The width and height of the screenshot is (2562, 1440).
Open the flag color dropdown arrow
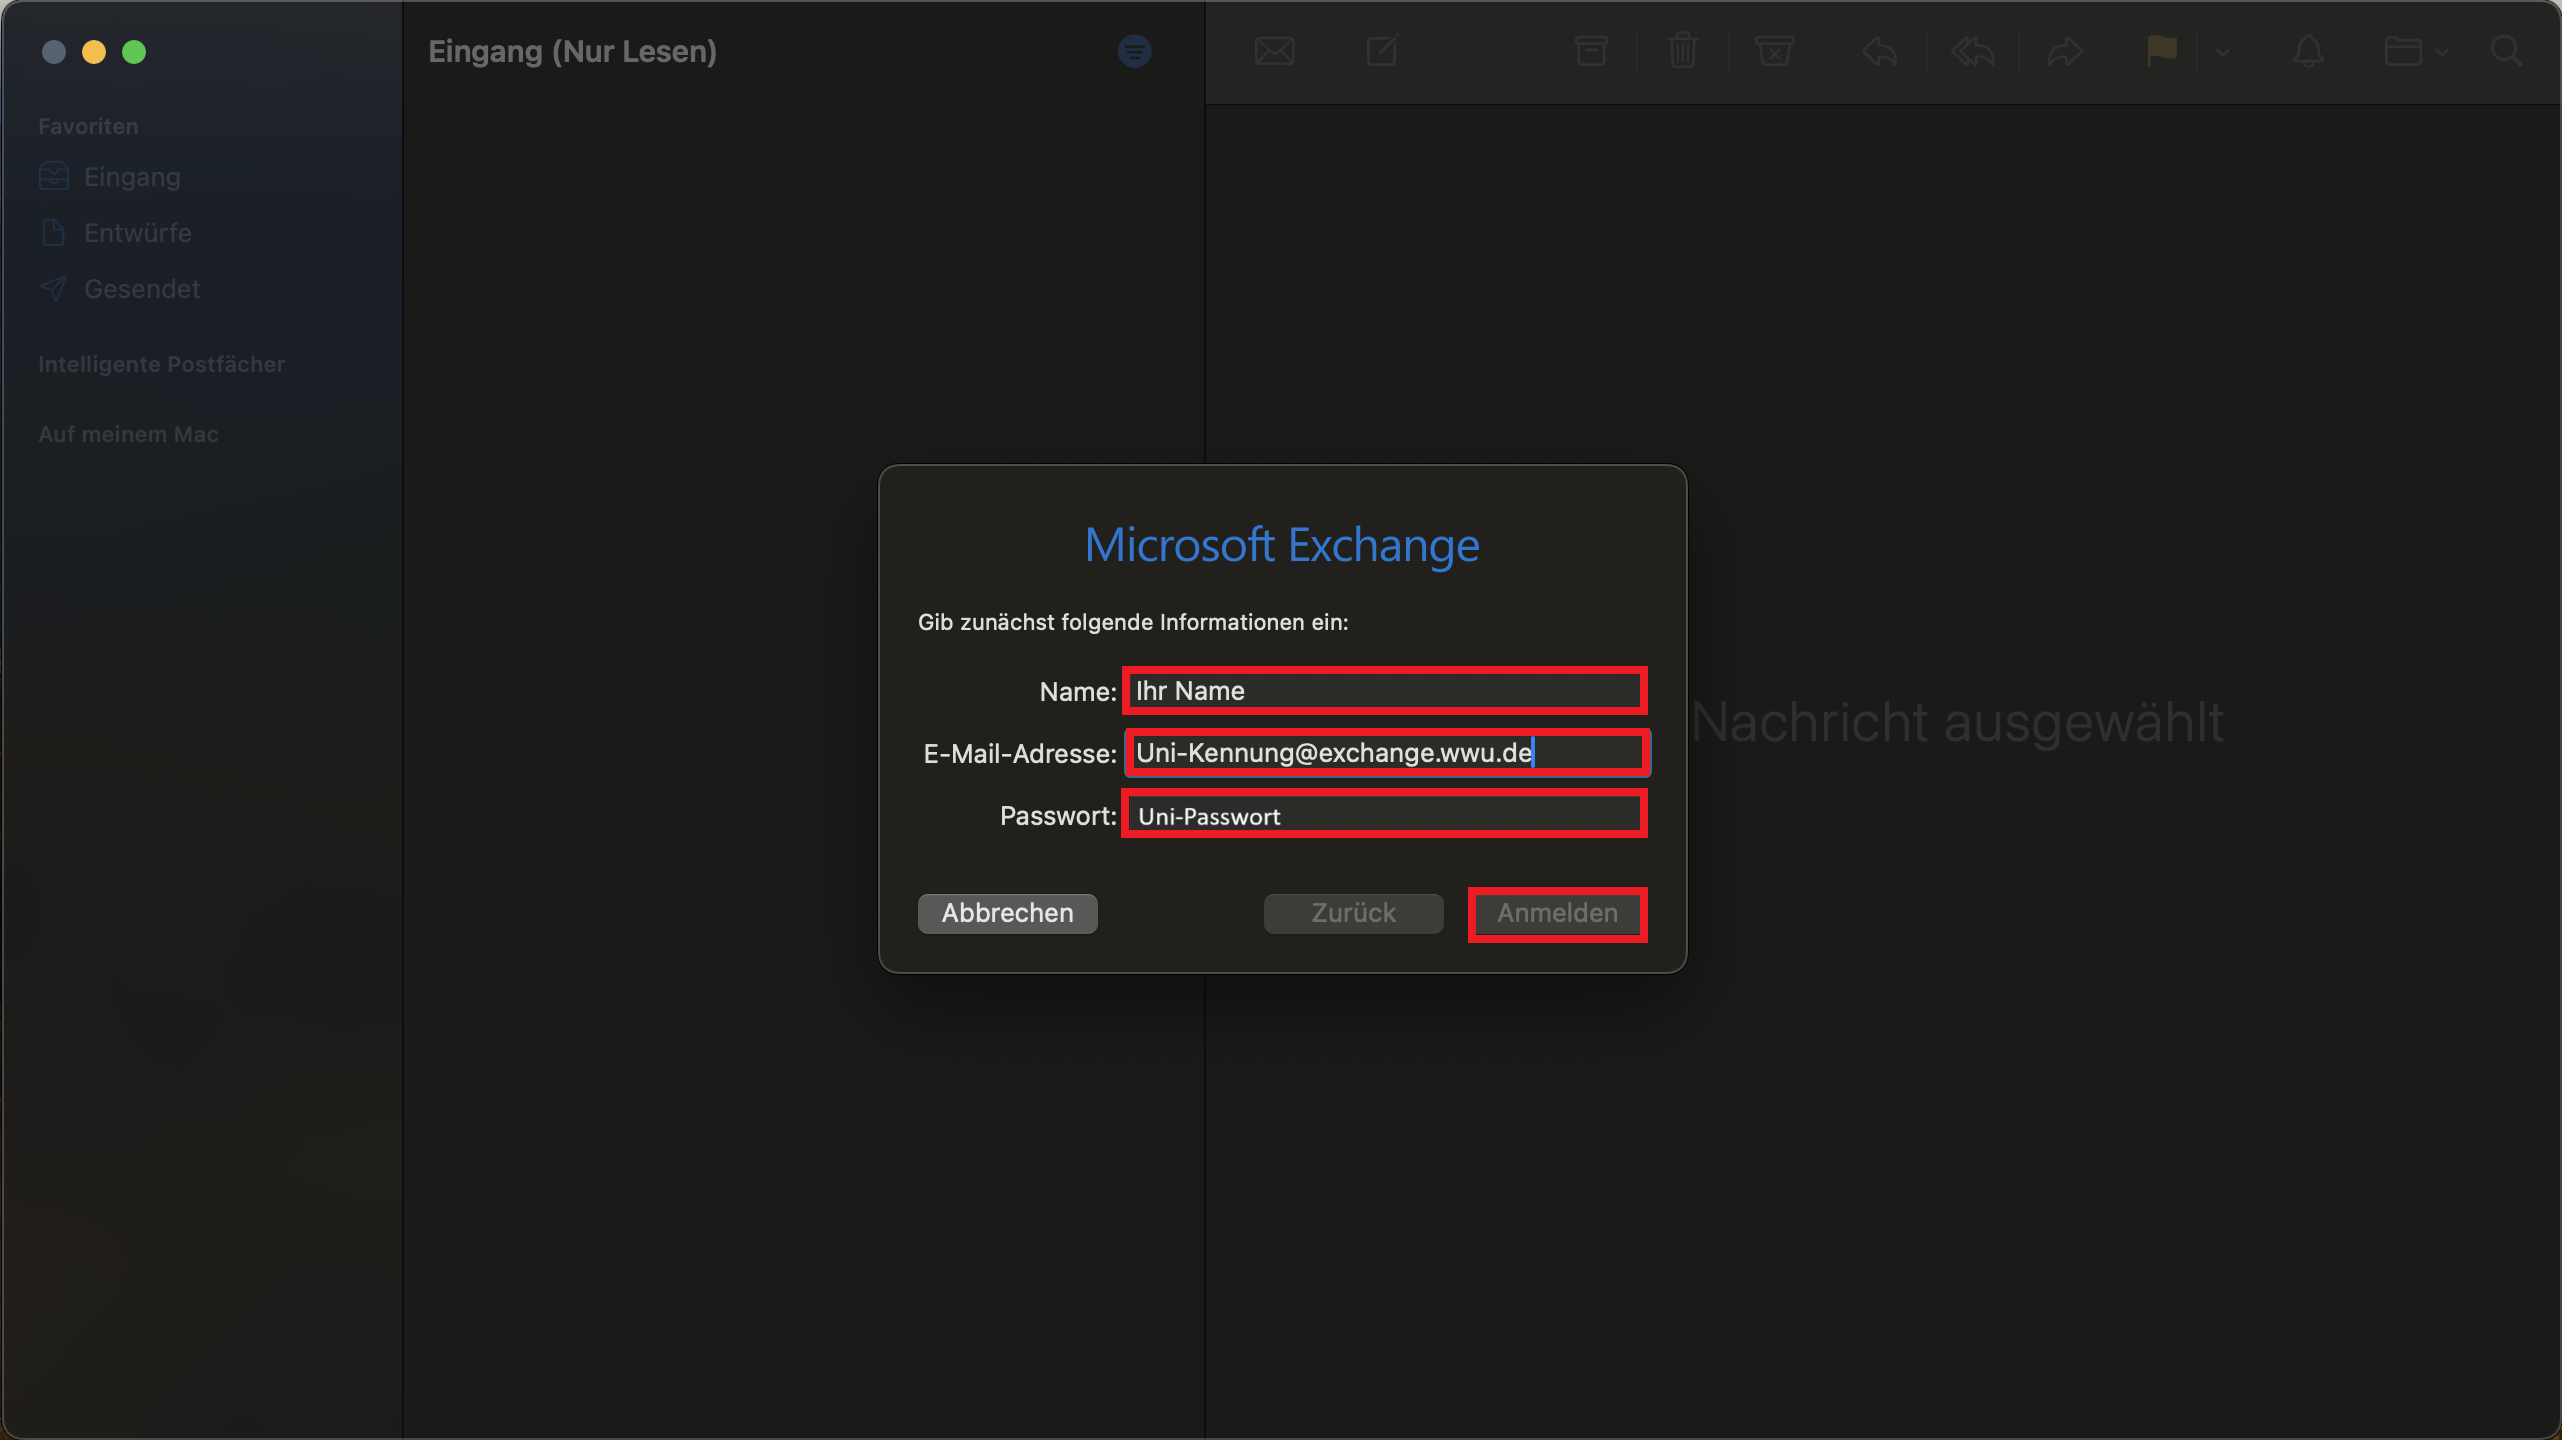click(2222, 52)
